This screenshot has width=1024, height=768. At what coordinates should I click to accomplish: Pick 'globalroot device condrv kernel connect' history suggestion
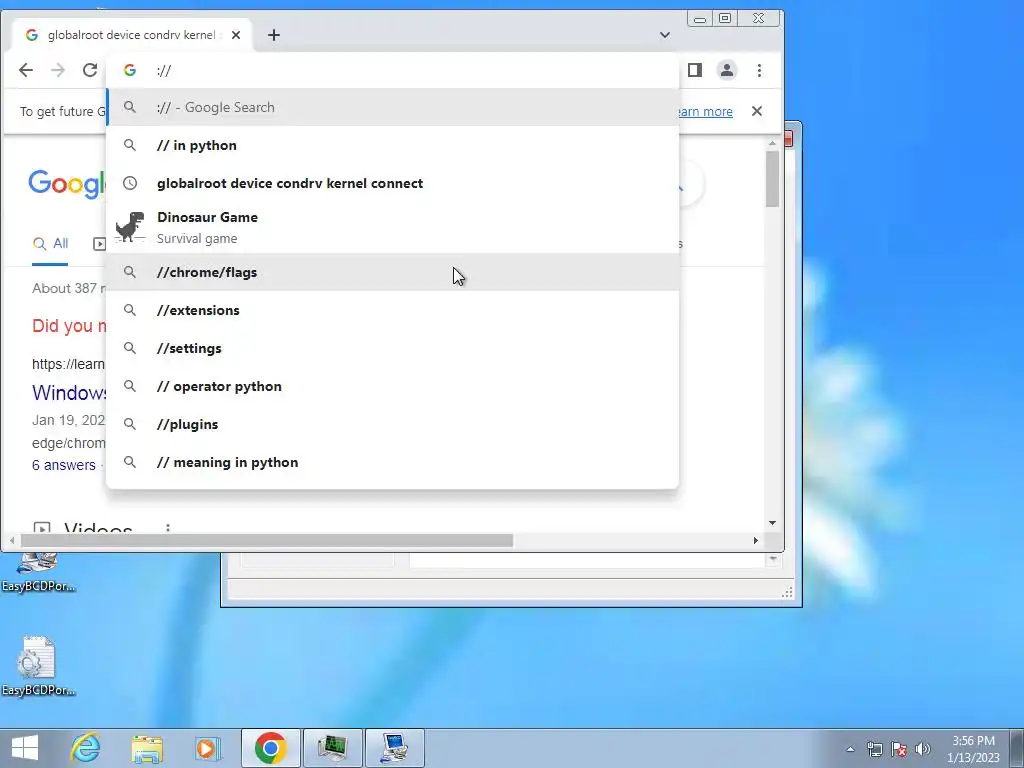392,183
